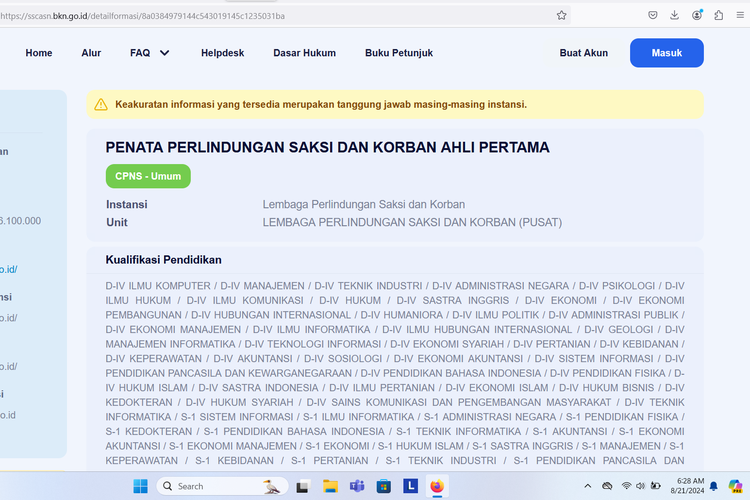Click the Windows Start button

pos(139,486)
